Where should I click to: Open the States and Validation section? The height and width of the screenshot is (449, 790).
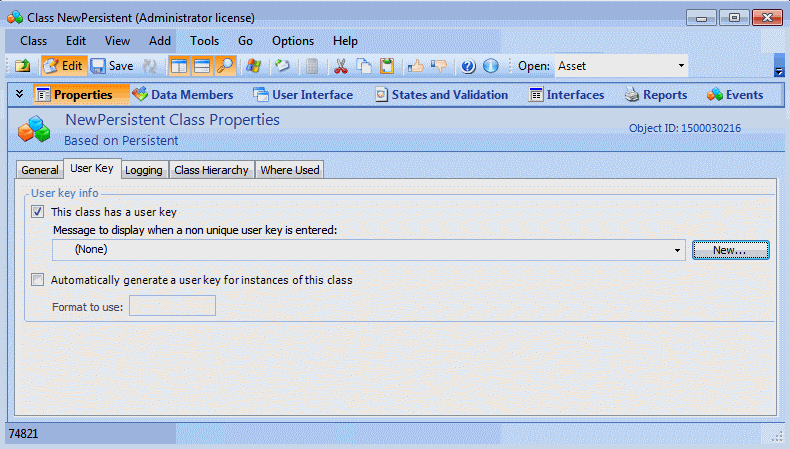click(441, 95)
